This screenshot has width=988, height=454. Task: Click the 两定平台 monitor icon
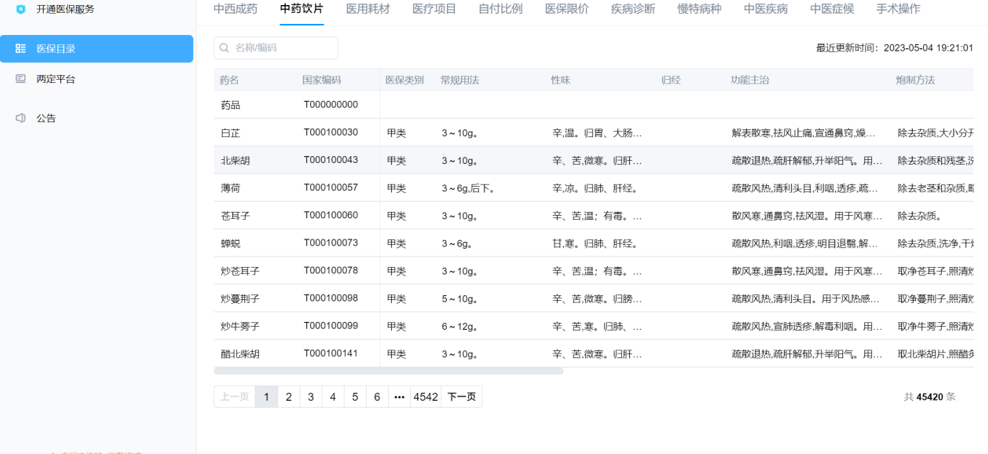(x=21, y=79)
